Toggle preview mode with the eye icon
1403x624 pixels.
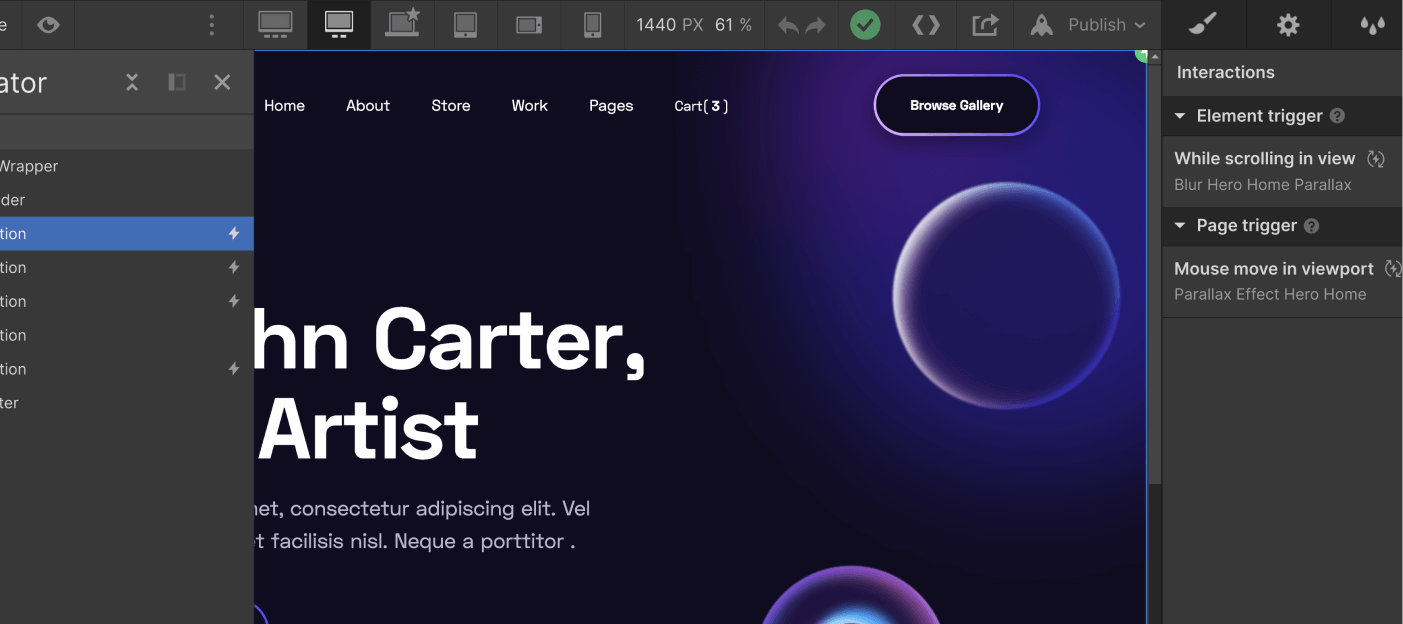[48, 25]
